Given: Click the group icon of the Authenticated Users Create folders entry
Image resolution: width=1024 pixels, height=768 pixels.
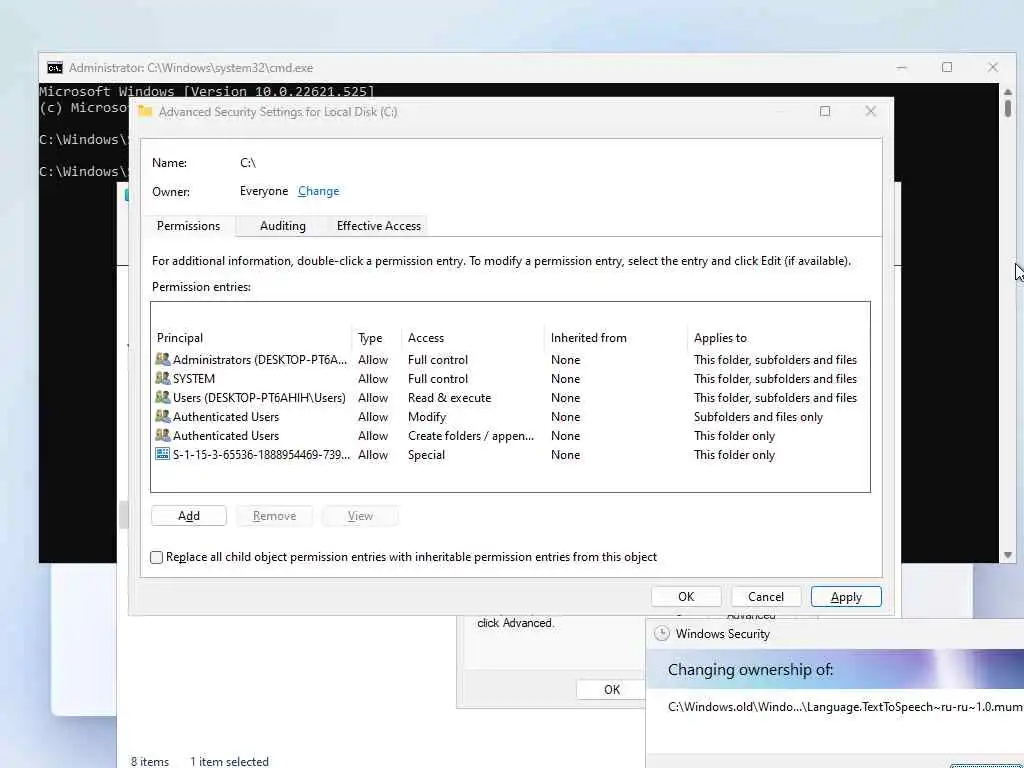Looking at the screenshot, I should pyautogui.click(x=163, y=435).
